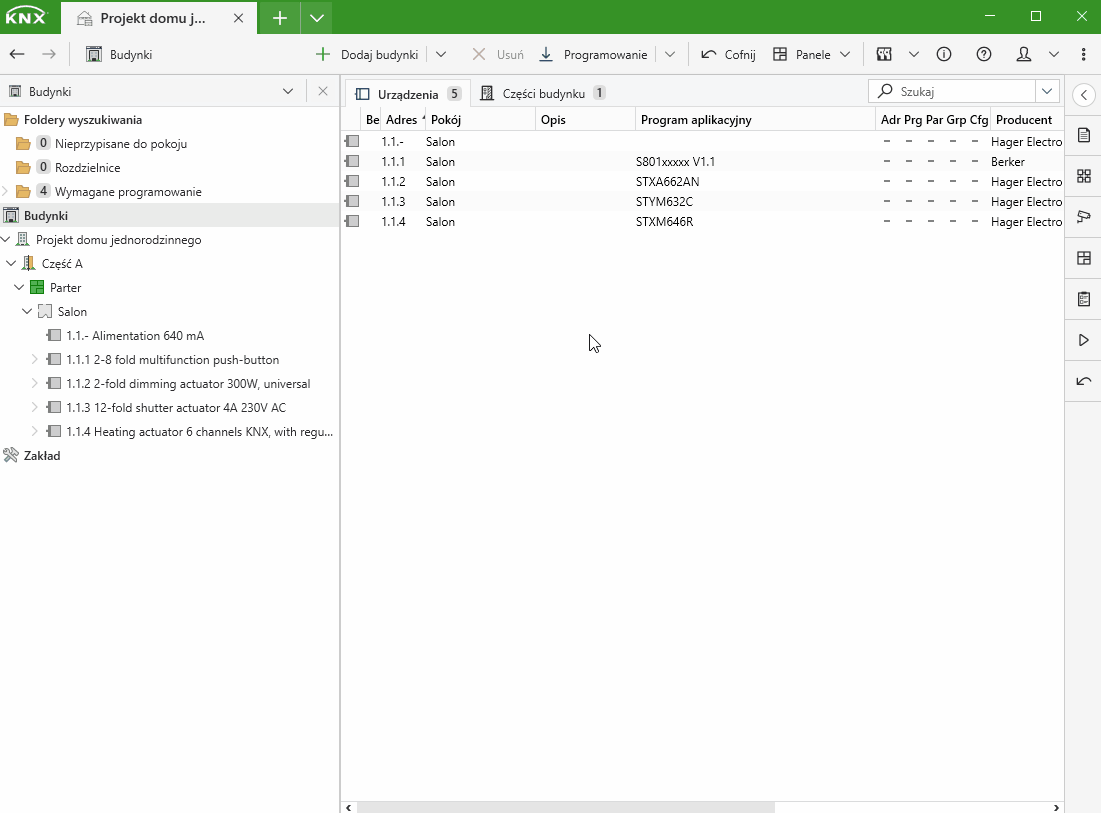Open the four-squares icon in the right sidebar
Screen dimensions: 1101x813
click(x=1083, y=176)
